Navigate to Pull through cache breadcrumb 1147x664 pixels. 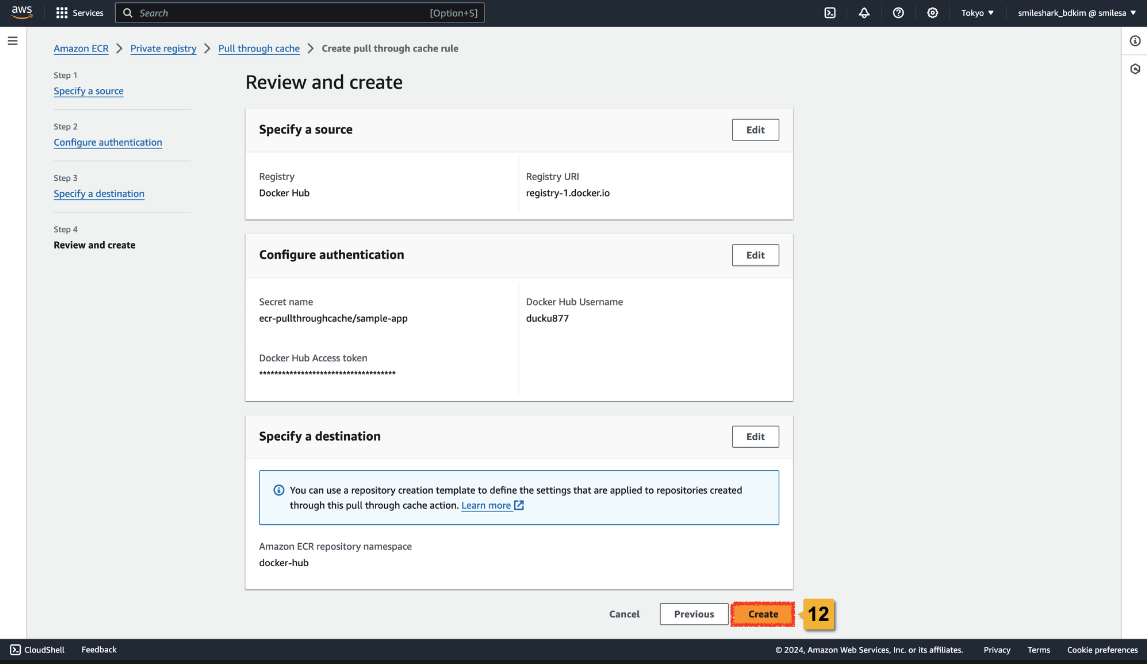[259, 49]
